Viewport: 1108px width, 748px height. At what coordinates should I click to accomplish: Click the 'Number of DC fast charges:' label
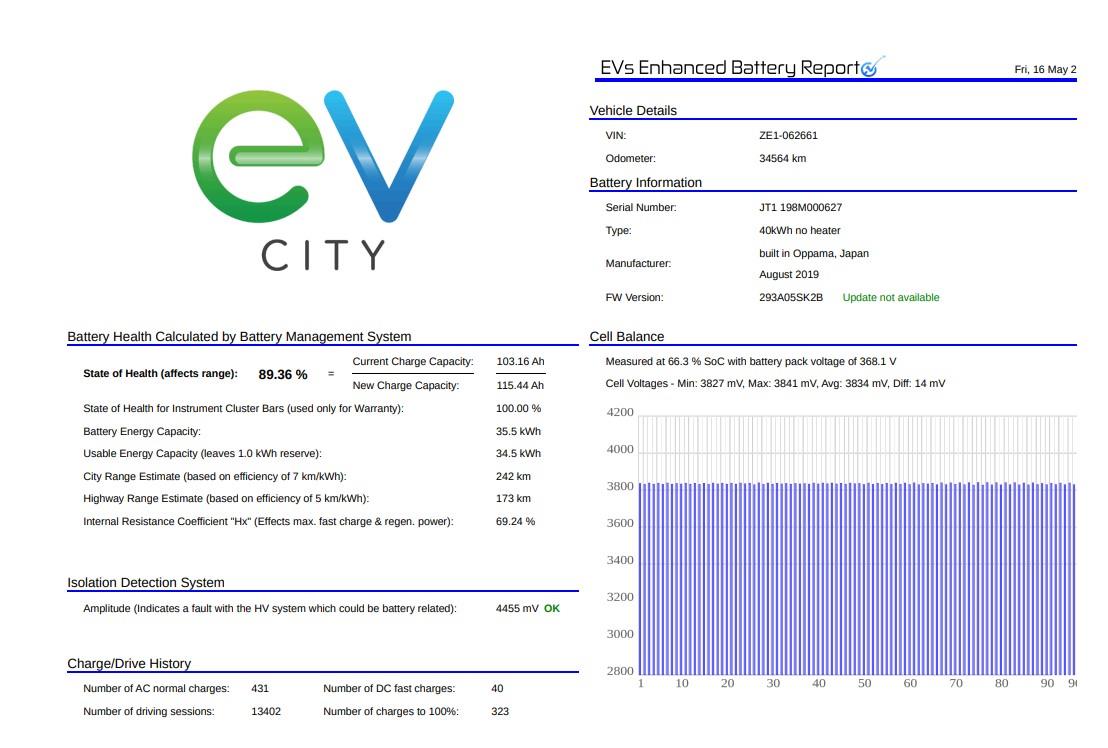coord(389,688)
